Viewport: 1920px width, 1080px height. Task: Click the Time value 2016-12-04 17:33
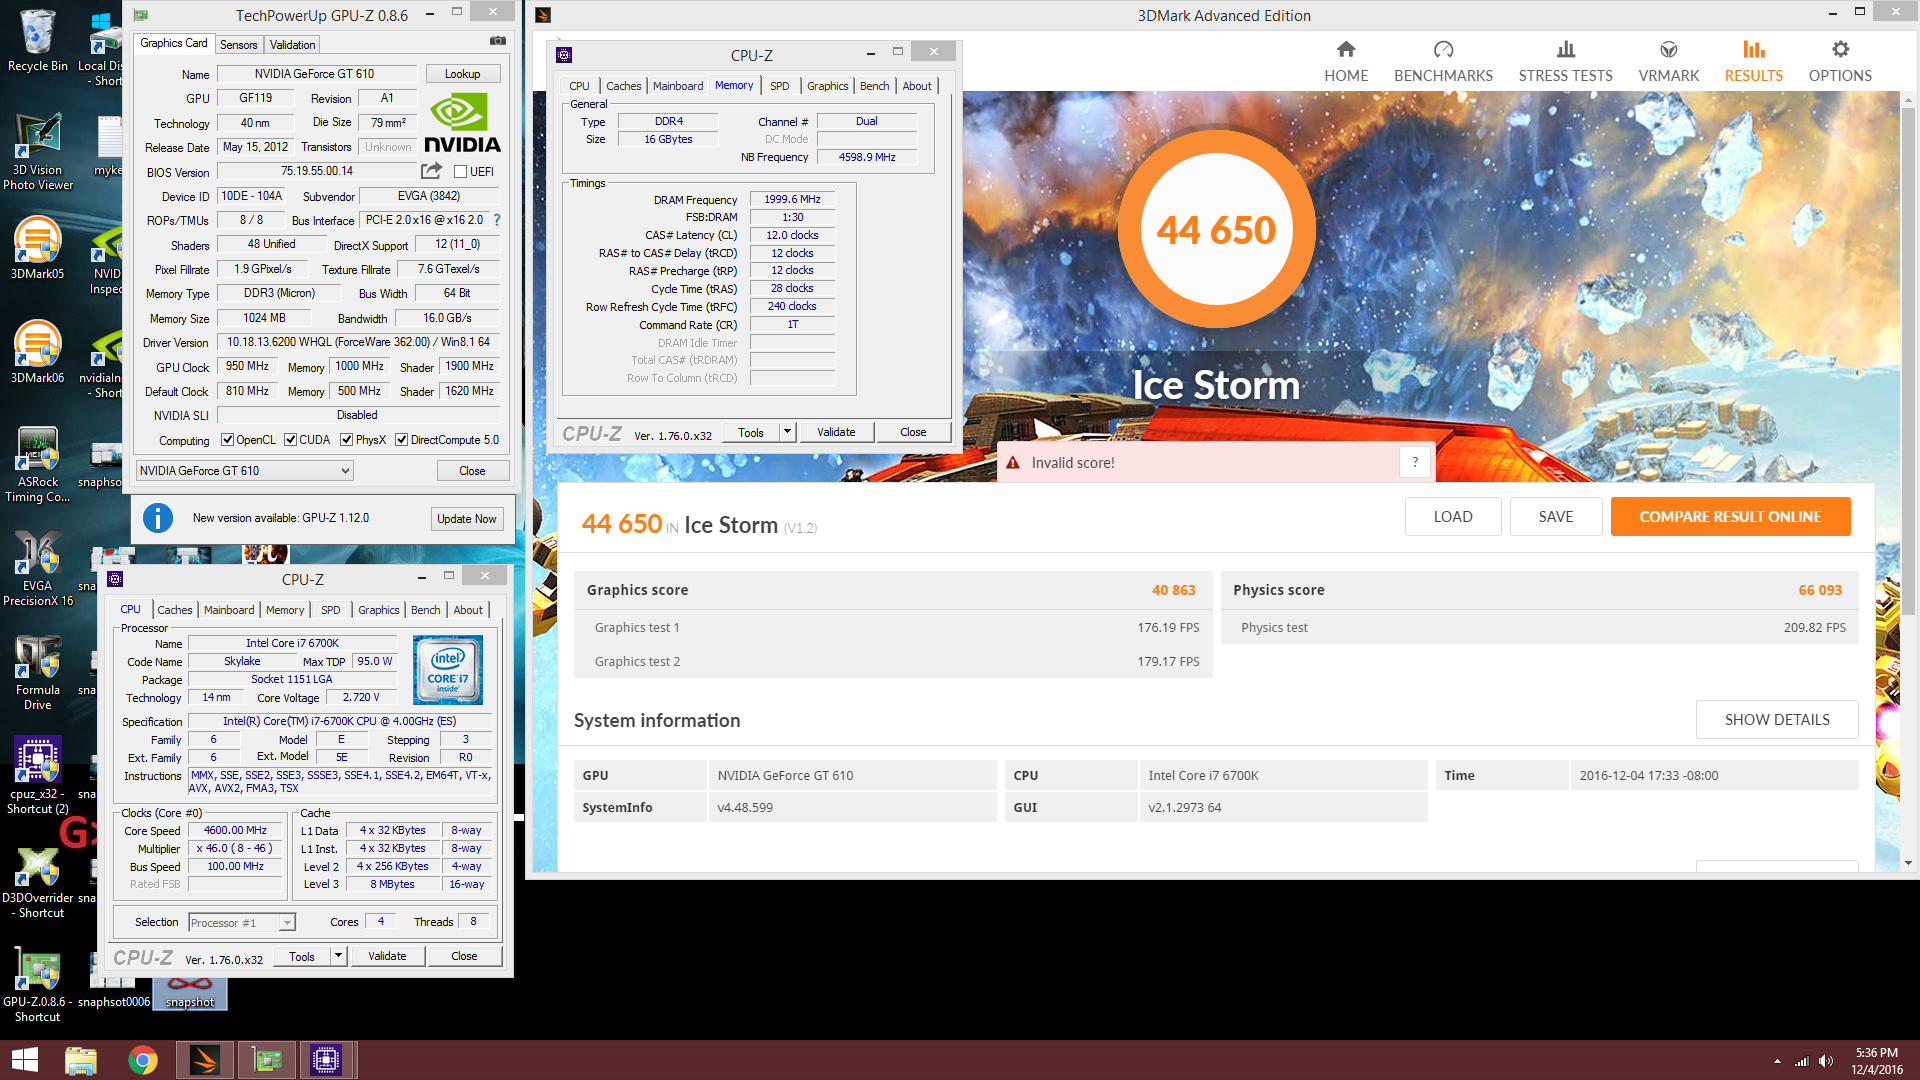pyautogui.click(x=1648, y=776)
